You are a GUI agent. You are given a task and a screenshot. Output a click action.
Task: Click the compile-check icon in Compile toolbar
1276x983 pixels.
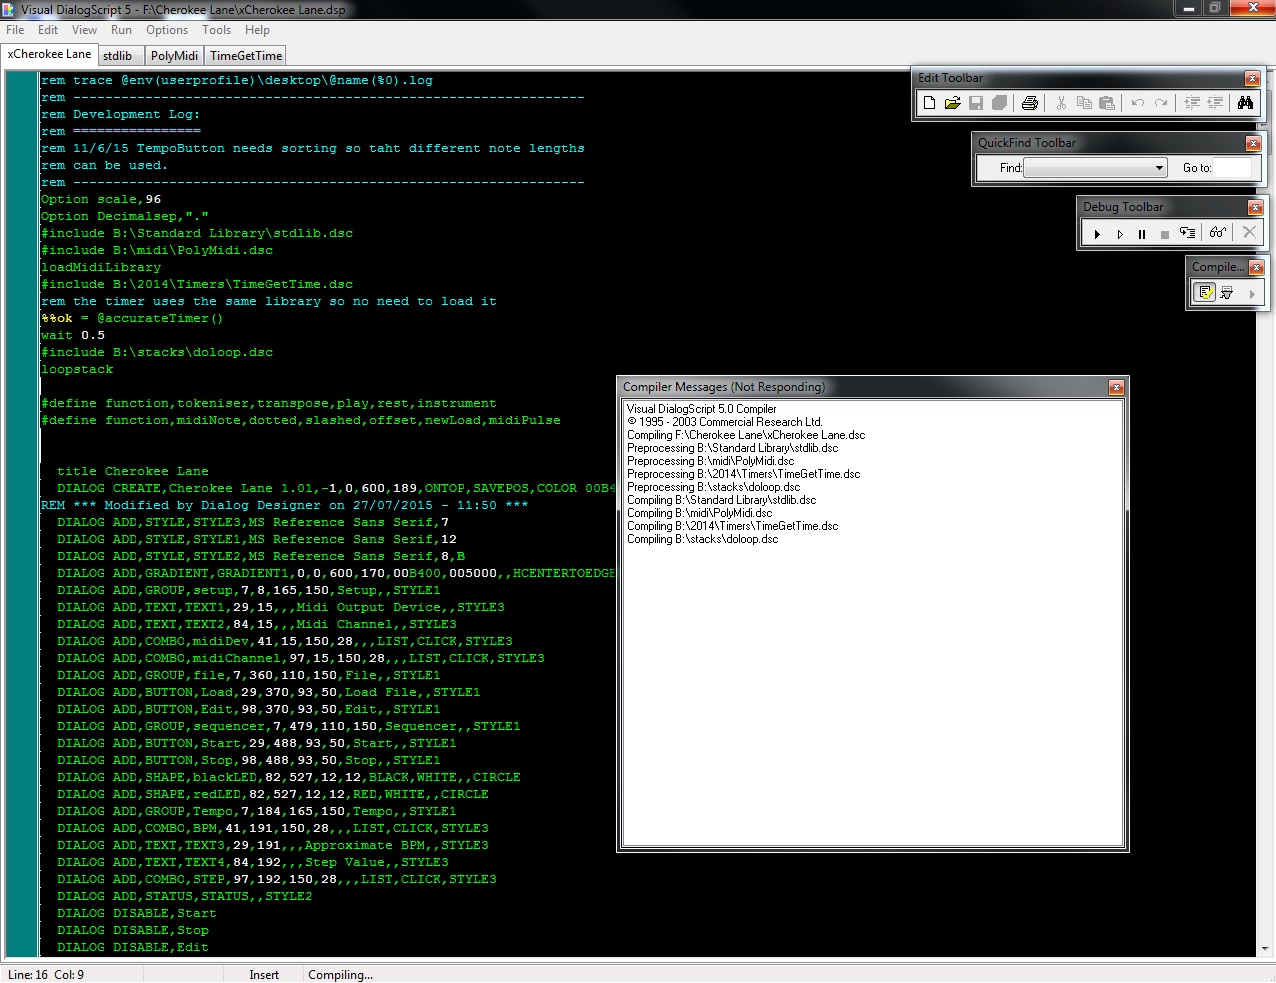[x=1206, y=293]
